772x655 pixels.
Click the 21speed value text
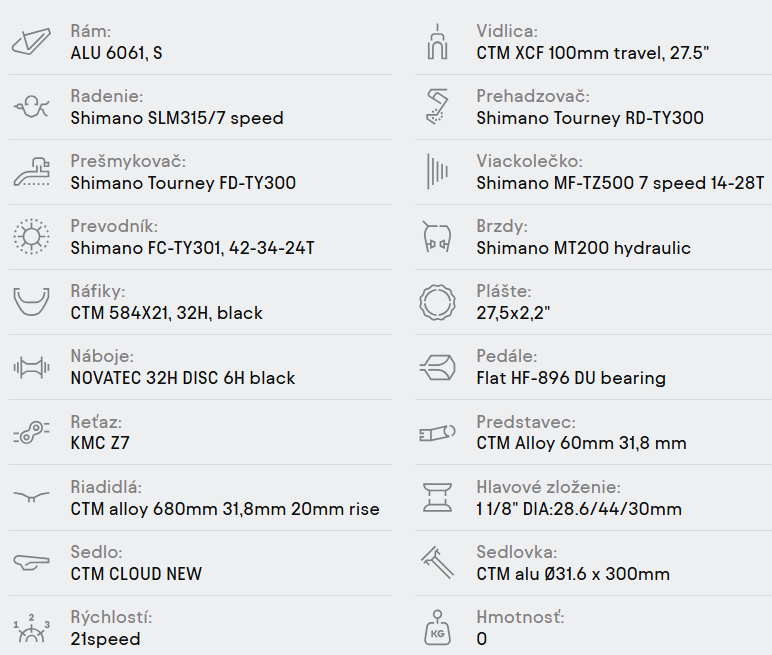[105, 639]
